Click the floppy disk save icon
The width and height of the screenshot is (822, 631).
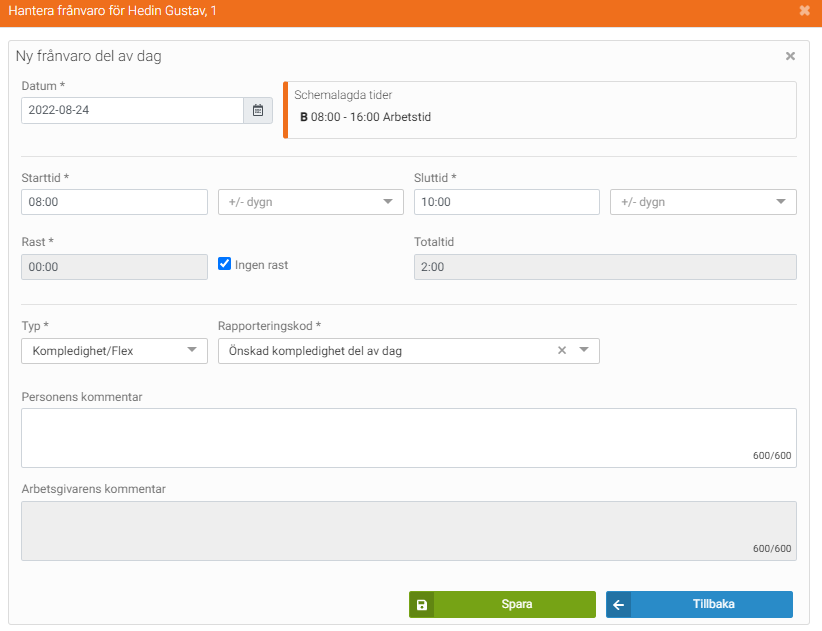pyautogui.click(x=422, y=605)
